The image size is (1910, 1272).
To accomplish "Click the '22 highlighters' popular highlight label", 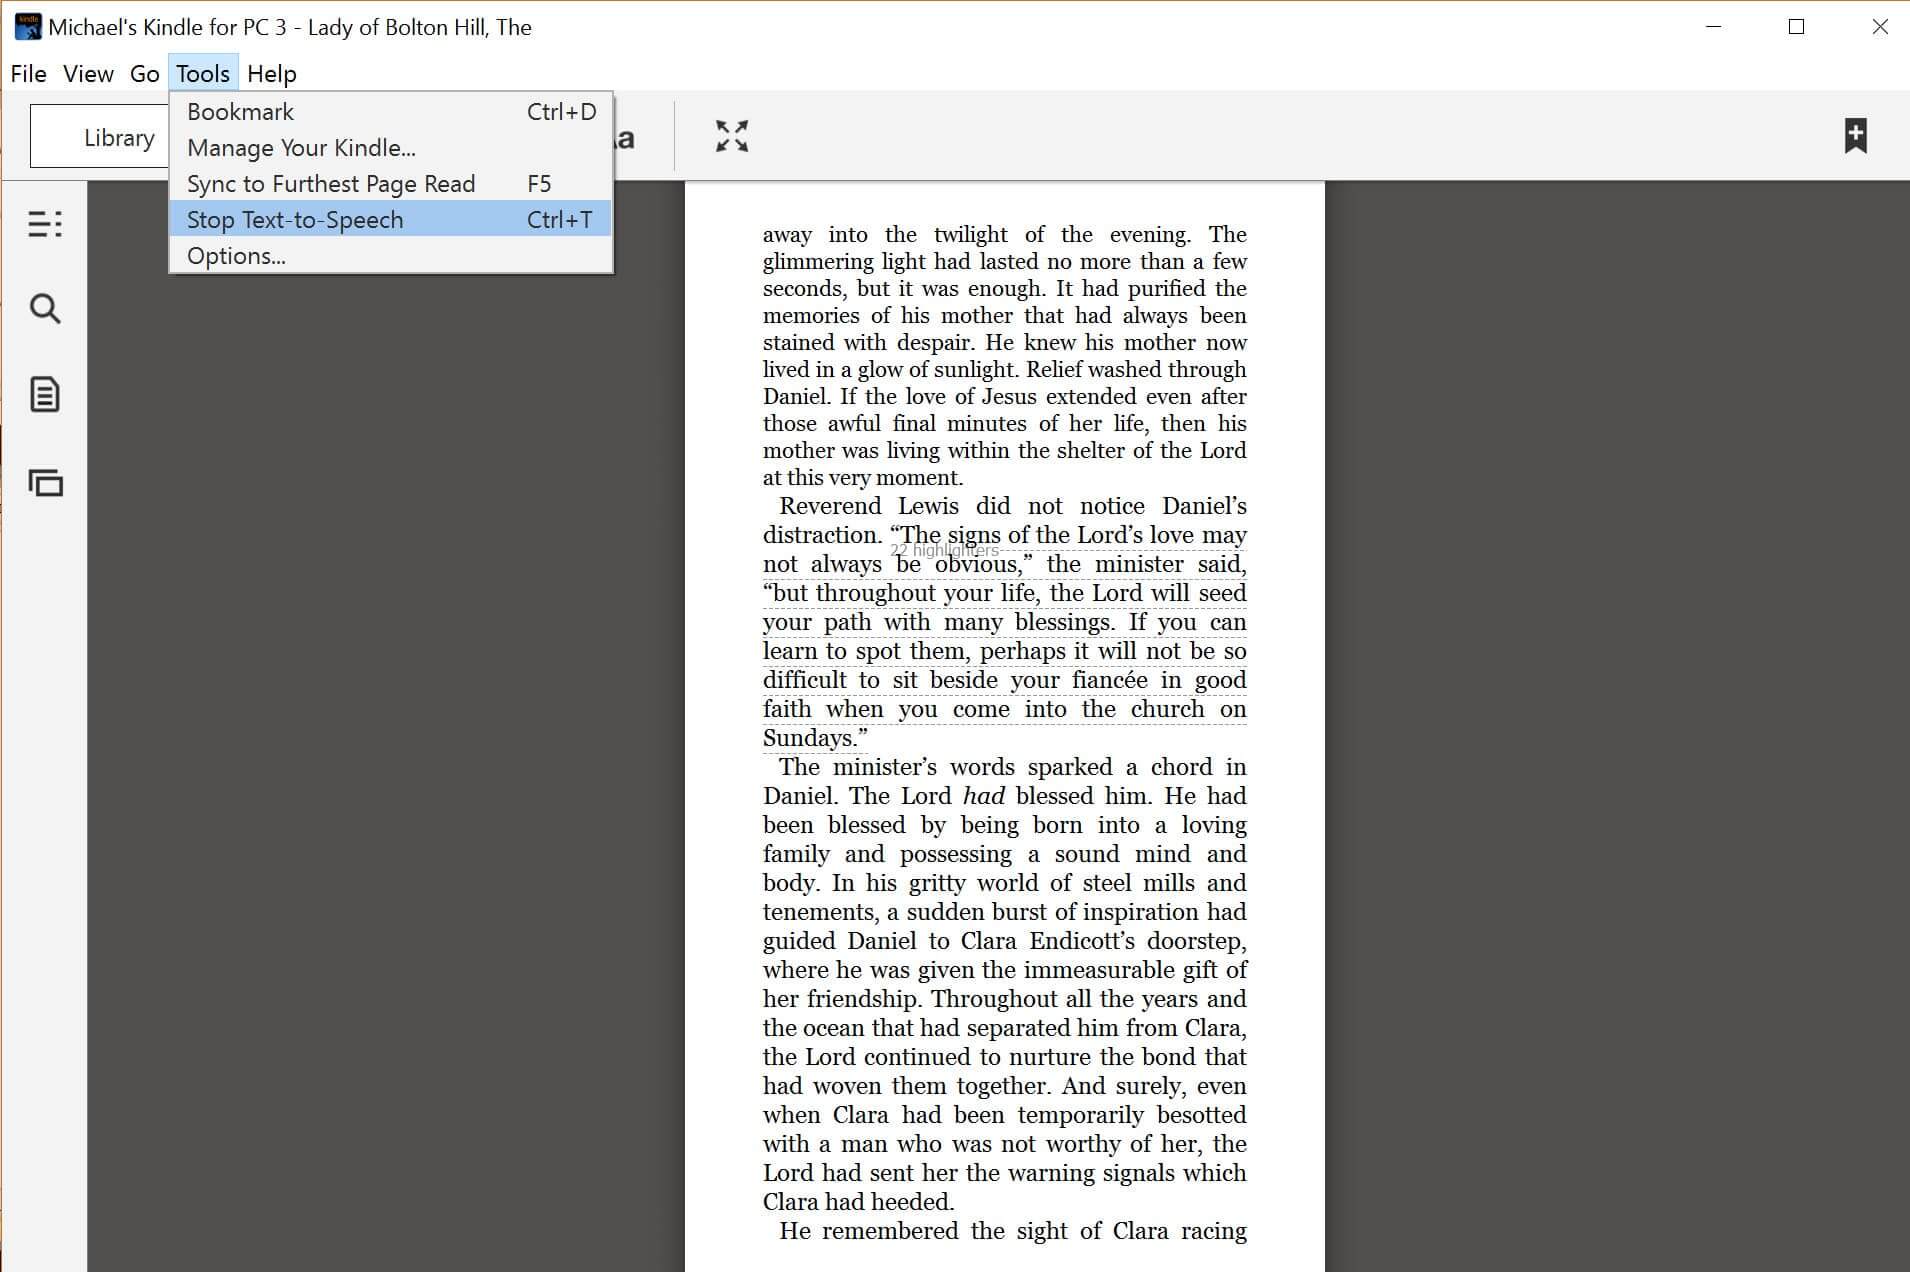I will [x=944, y=551].
